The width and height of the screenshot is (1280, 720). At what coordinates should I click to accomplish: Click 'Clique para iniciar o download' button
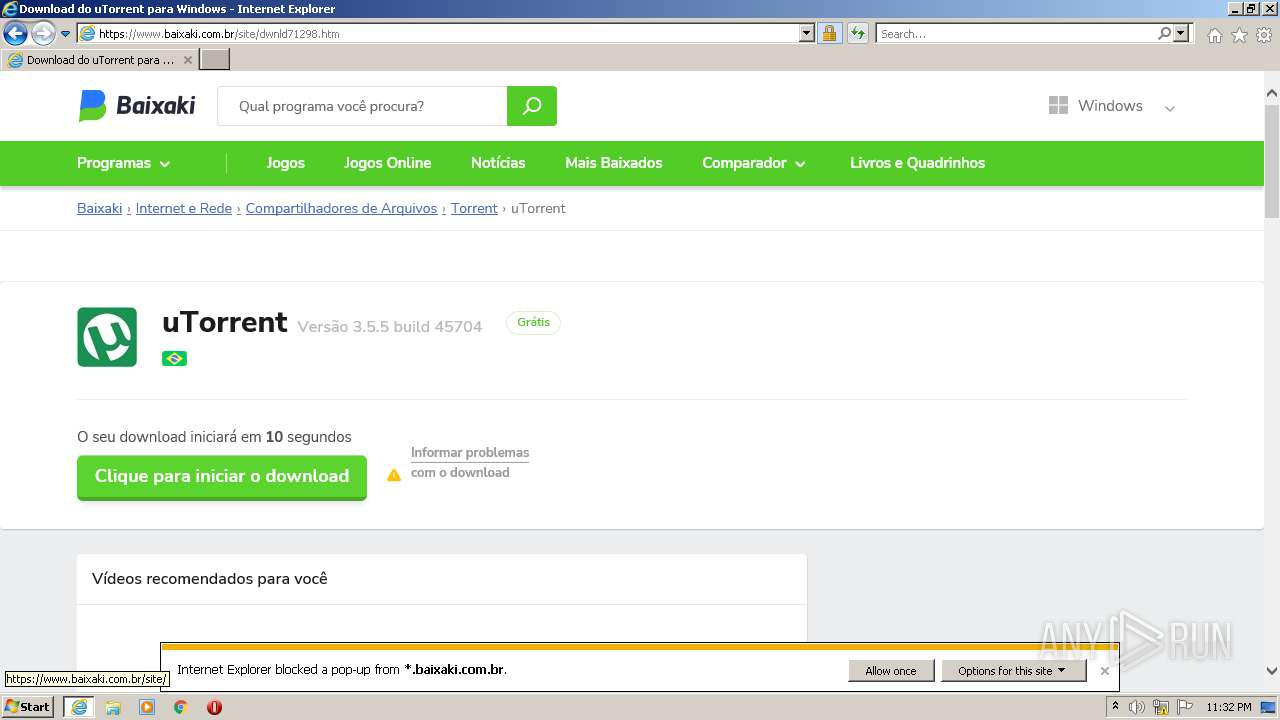point(222,477)
